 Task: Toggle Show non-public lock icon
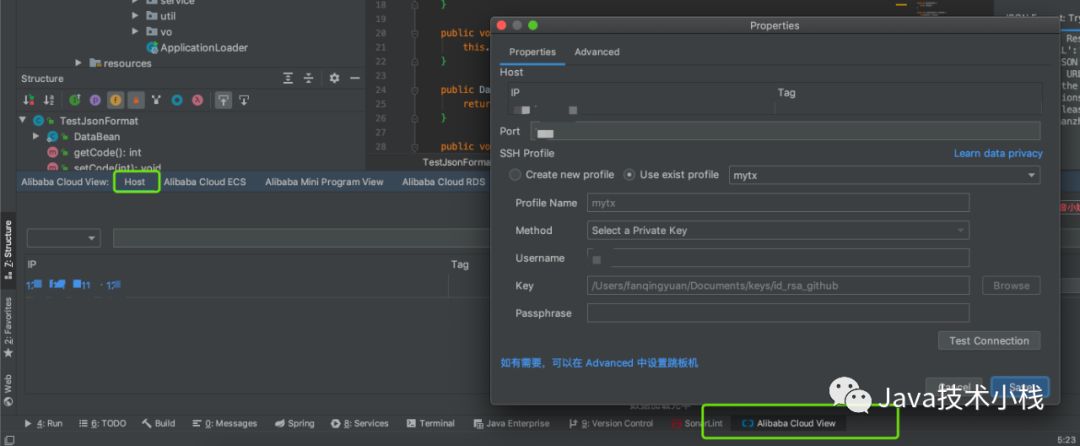[x=136, y=100]
